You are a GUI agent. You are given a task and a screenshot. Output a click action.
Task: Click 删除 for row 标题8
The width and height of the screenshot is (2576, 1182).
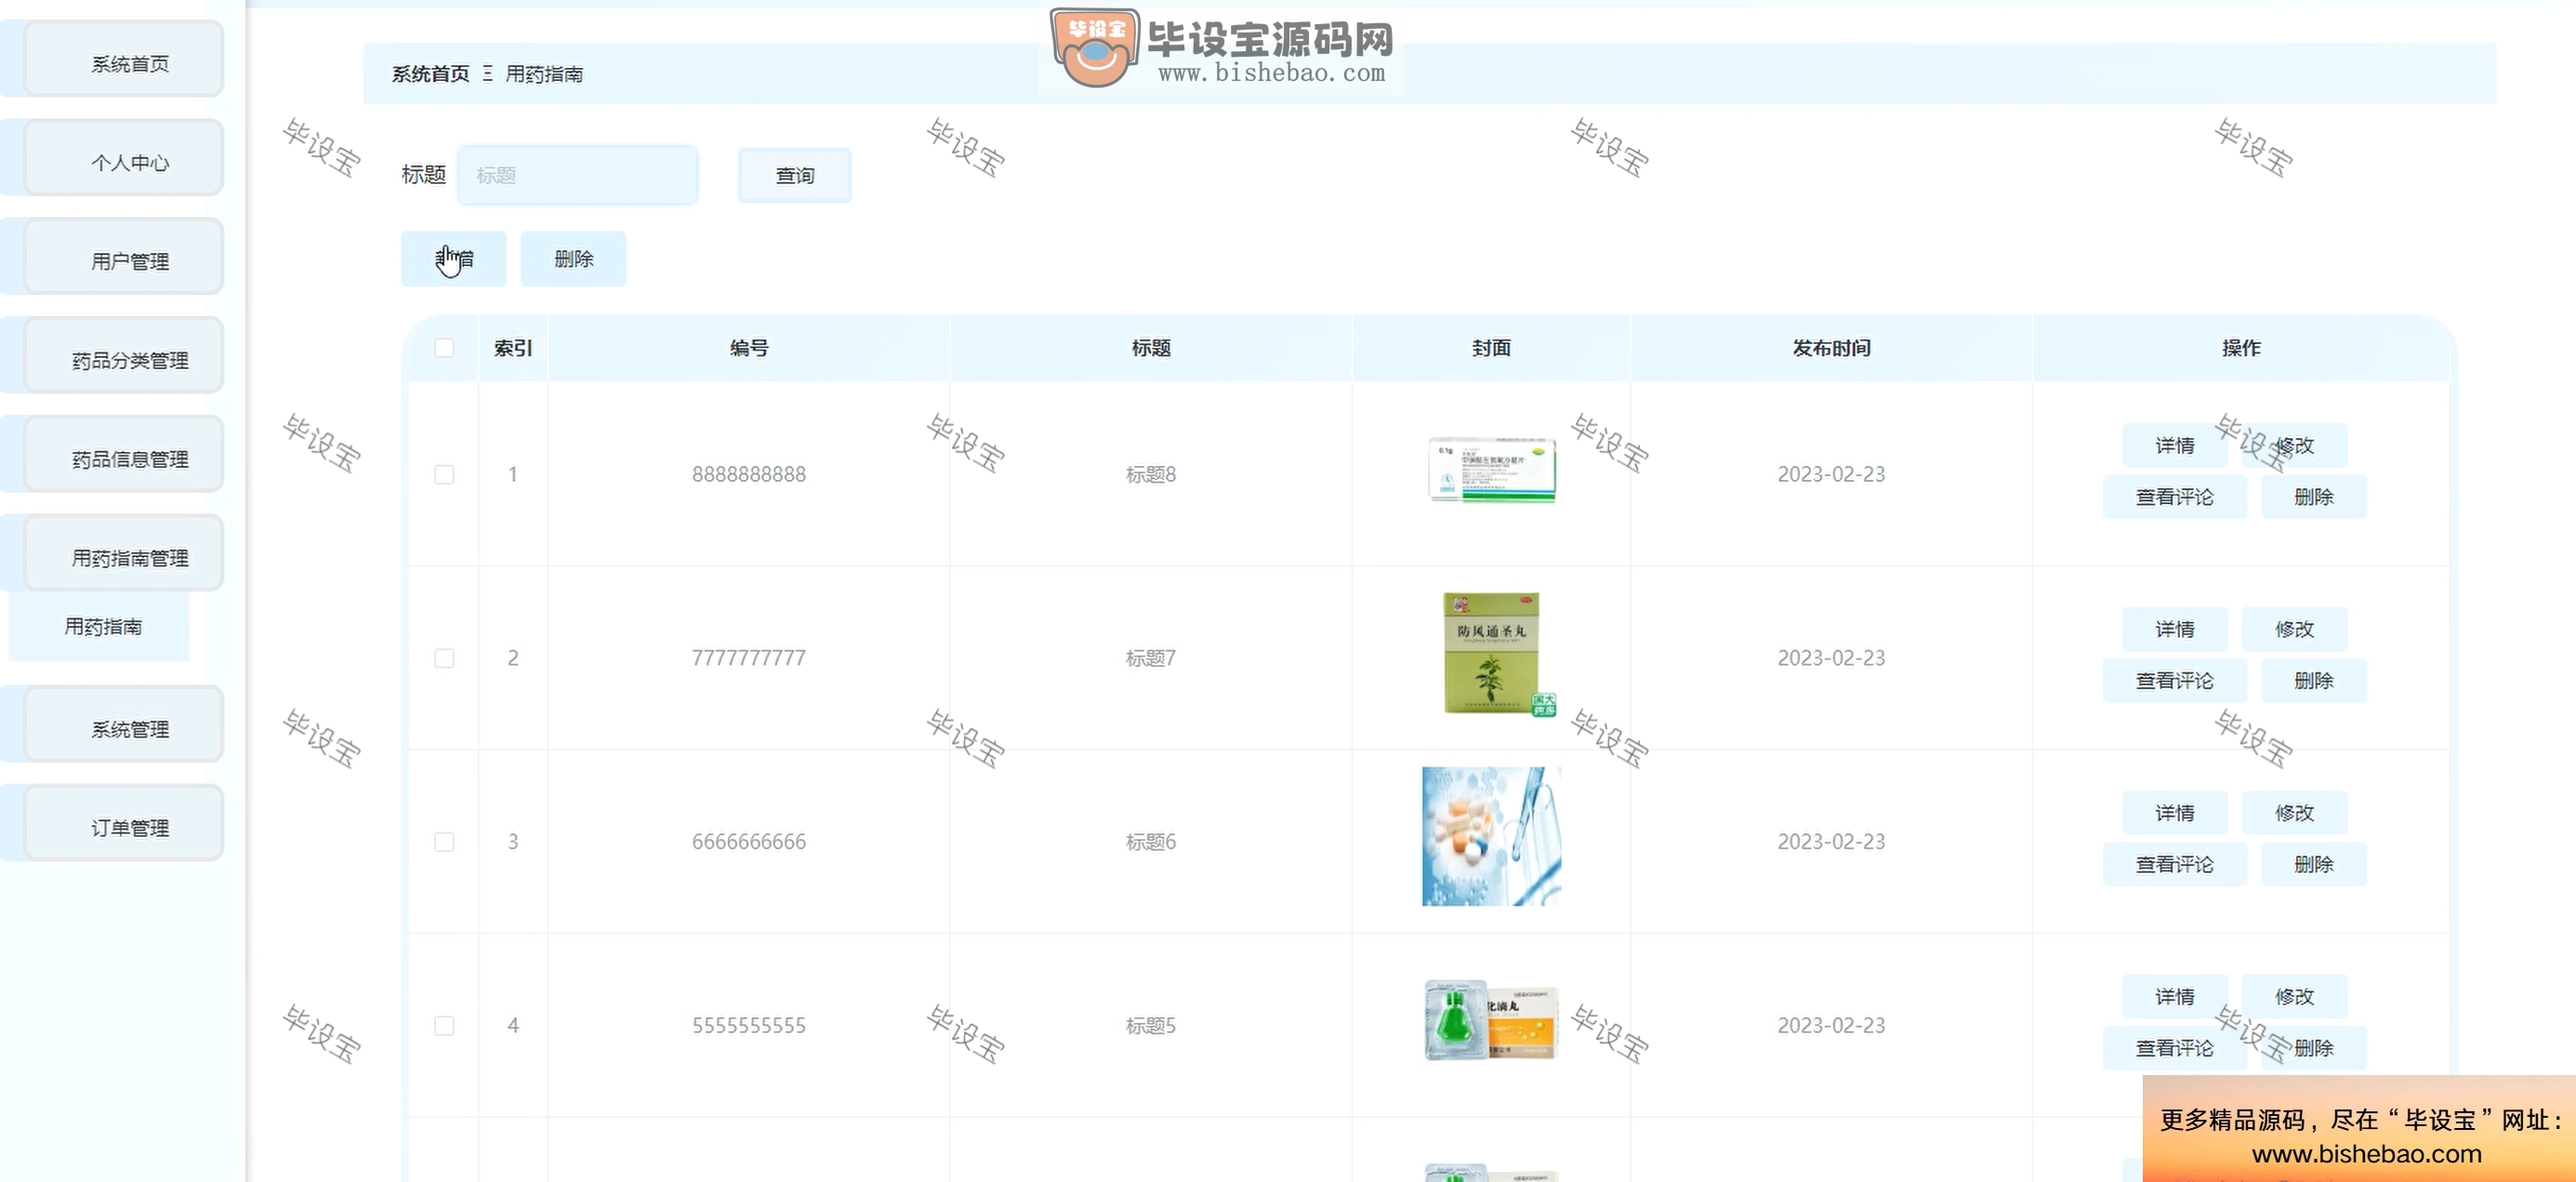[x=2314, y=497]
